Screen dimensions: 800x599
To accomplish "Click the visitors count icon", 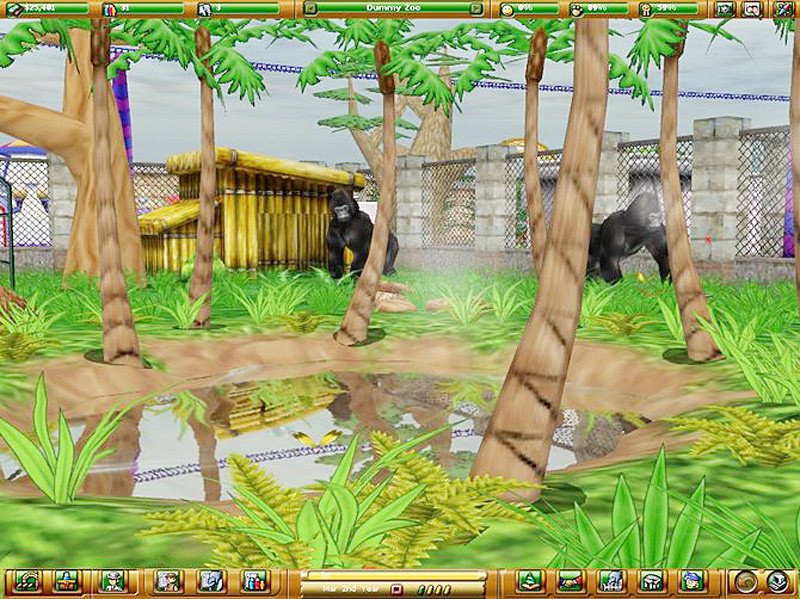I will click(109, 9).
